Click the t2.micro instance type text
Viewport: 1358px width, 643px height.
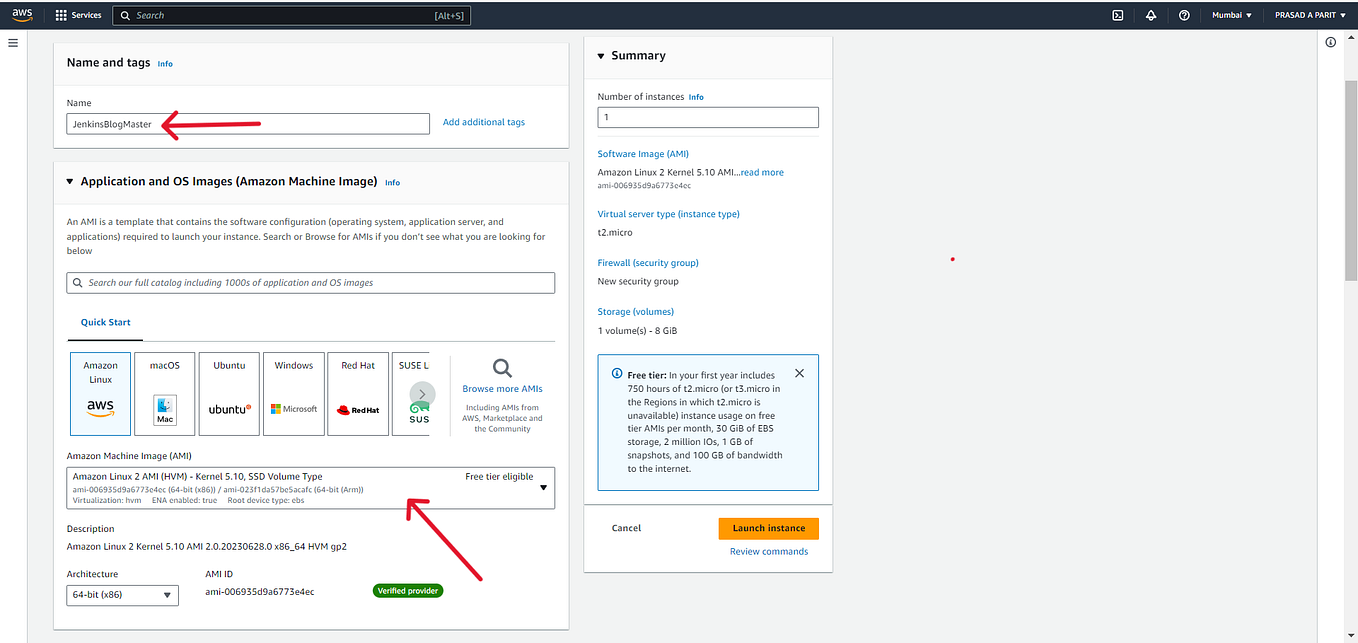[x=615, y=232]
